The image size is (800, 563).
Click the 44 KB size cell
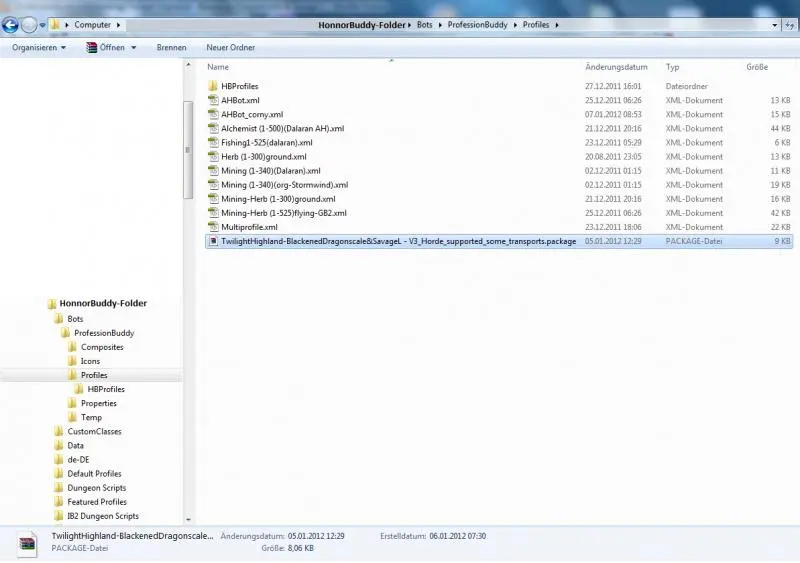780,128
